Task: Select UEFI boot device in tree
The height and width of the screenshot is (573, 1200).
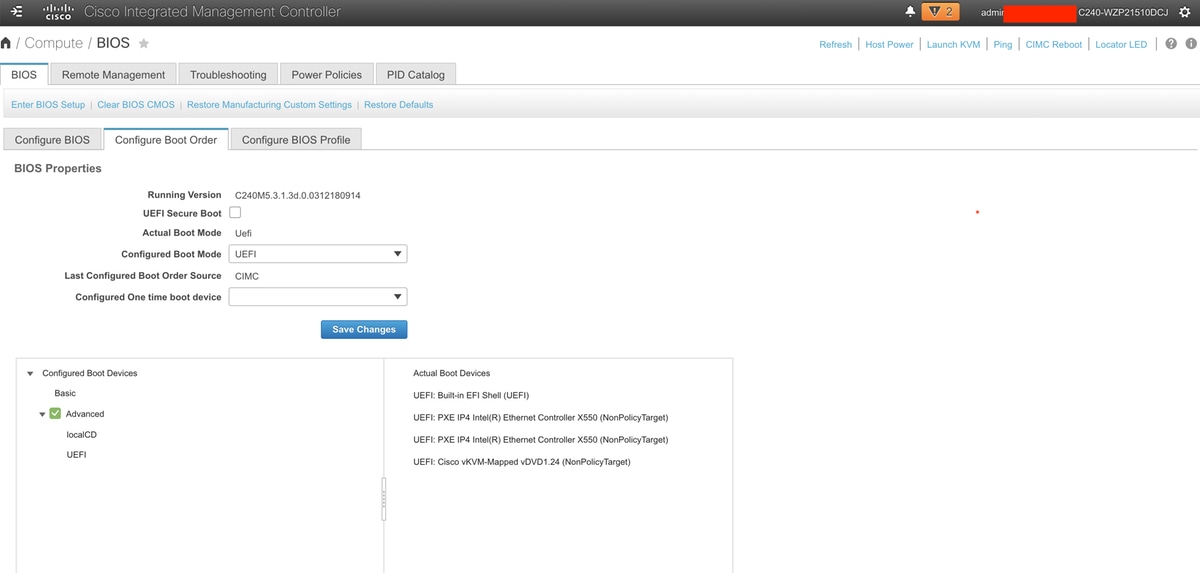Action: (x=76, y=455)
